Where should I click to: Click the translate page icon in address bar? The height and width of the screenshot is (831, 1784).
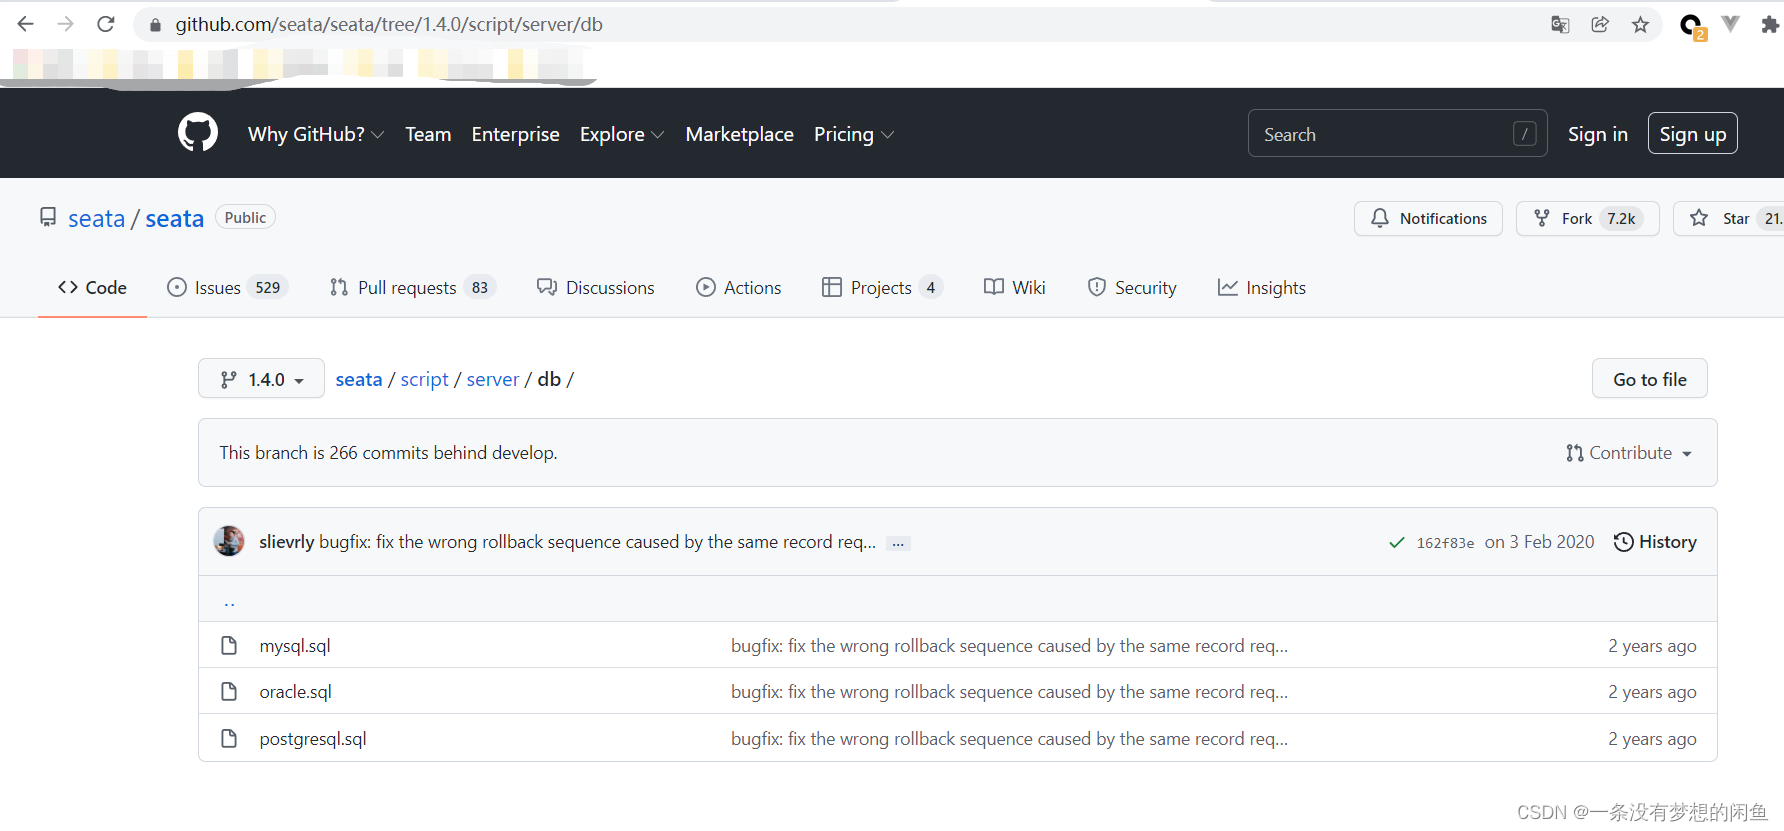[x=1560, y=24]
